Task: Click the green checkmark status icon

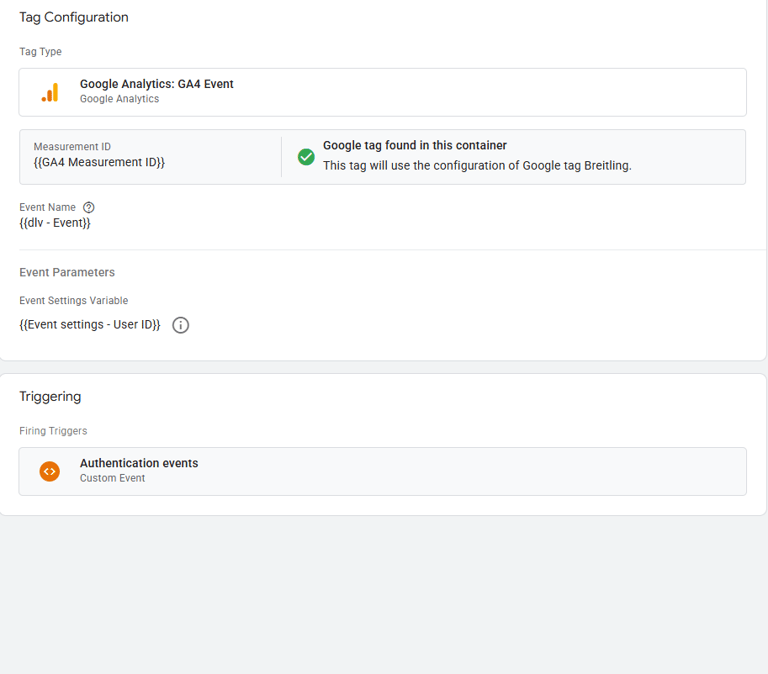Action: coord(306,157)
